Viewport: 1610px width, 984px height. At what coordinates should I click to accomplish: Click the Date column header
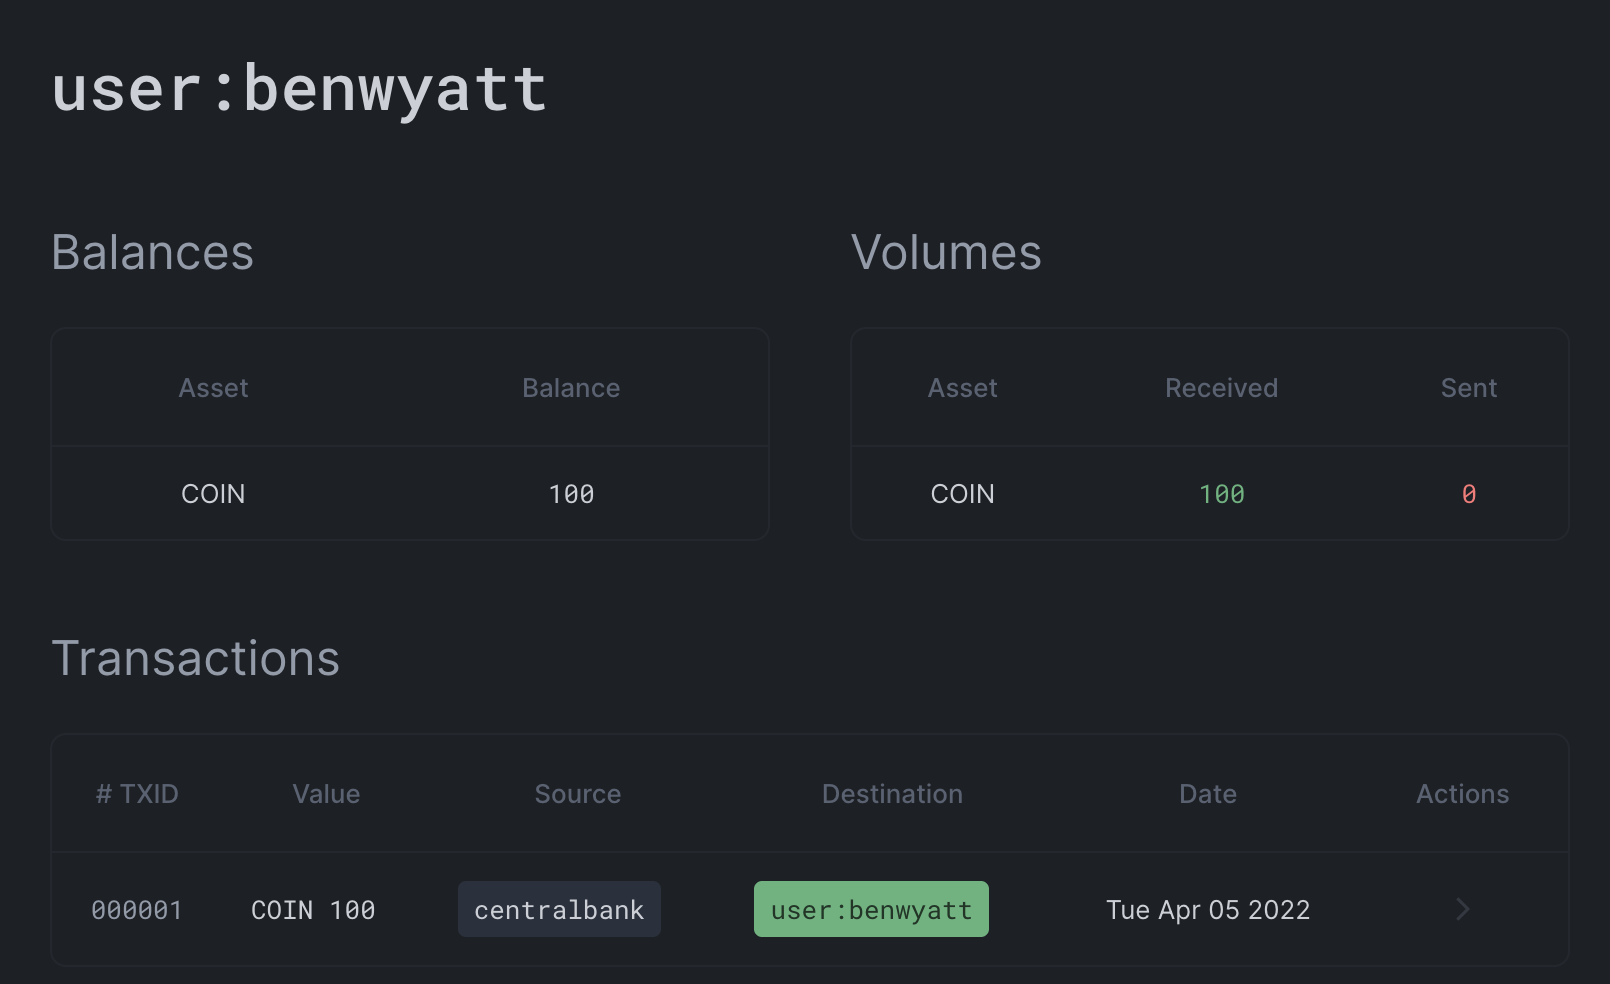1207,794
